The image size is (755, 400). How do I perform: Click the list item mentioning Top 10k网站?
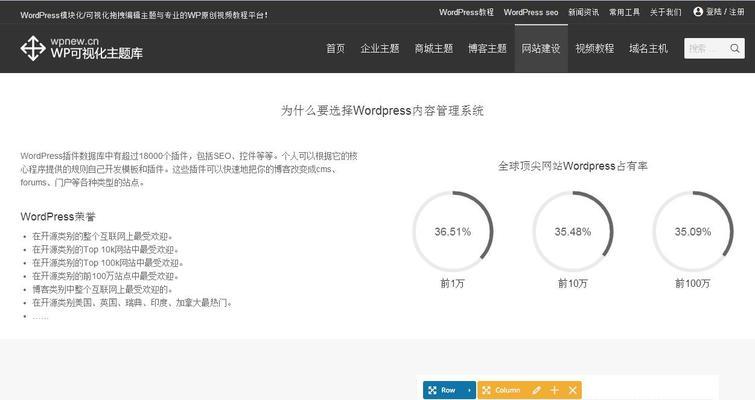[x=105, y=249]
